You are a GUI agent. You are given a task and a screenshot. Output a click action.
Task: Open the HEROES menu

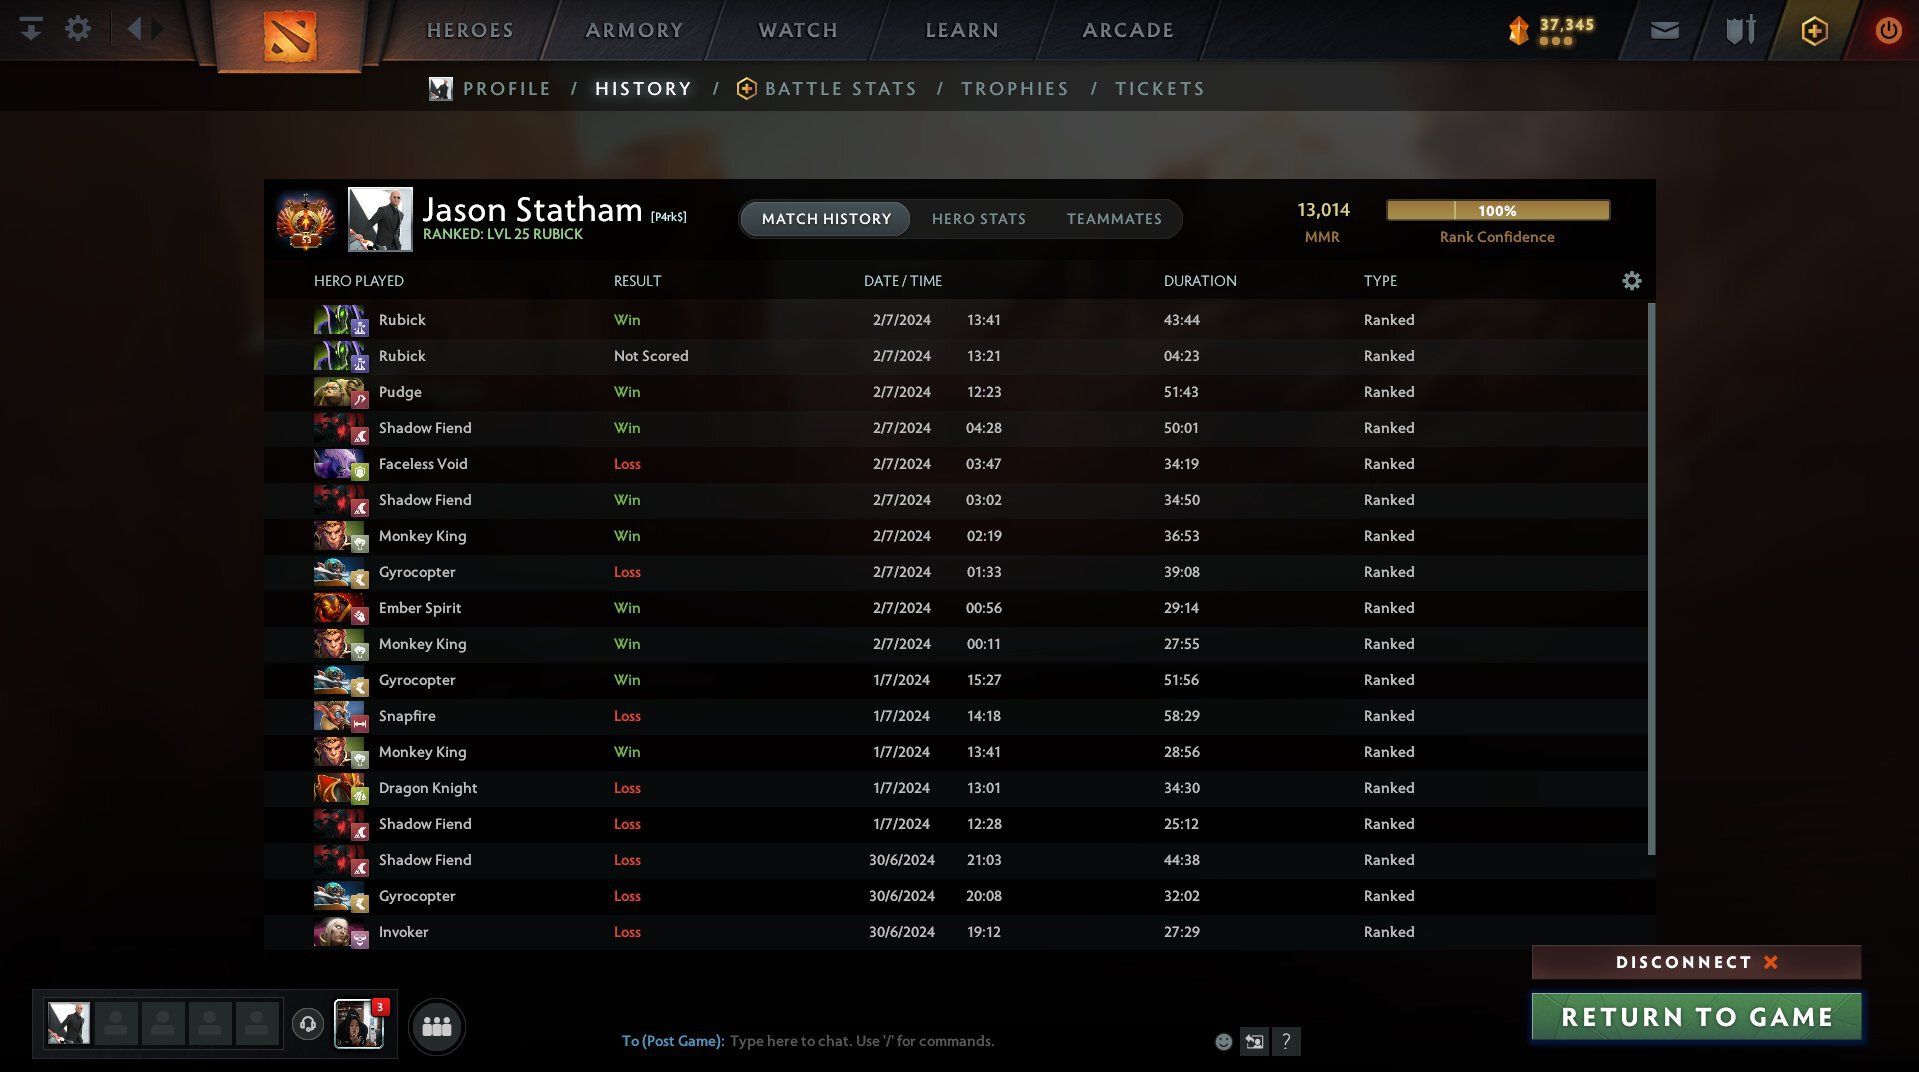point(470,30)
